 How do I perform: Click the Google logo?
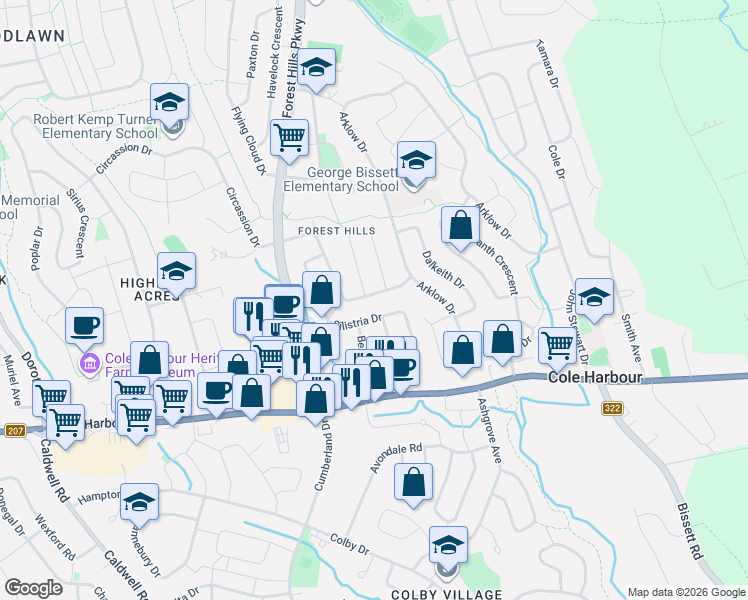pos(33,588)
